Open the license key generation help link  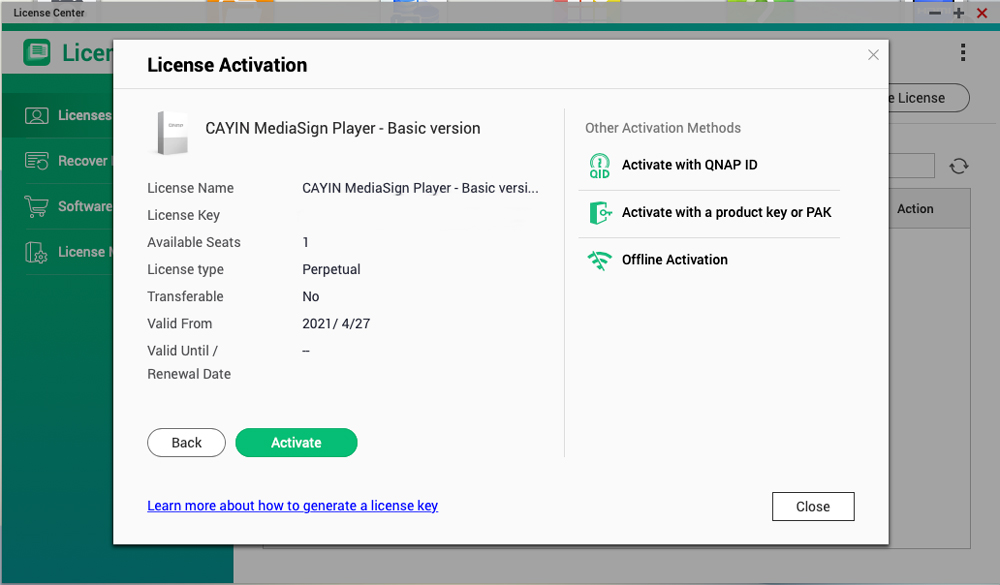[x=293, y=506]
